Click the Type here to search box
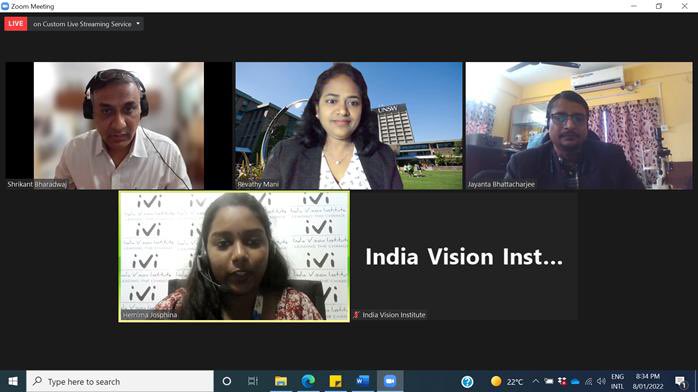The height and width of the screenshot is (392, 698). 120,381
